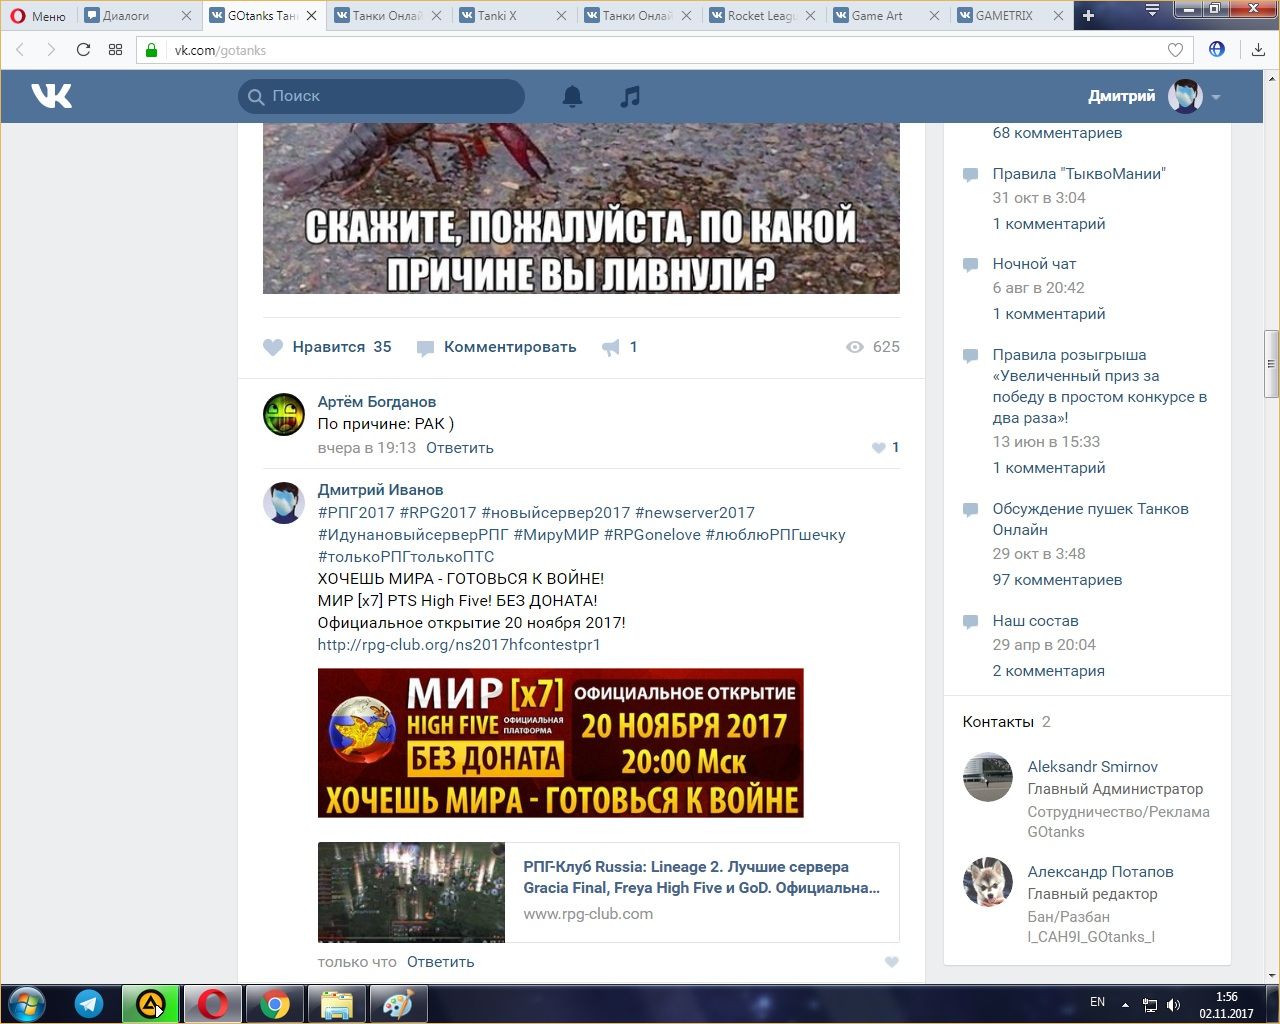Open the Windows Start button
The height and width of the screenshot is (1024, 1280).
[26, 1004]
